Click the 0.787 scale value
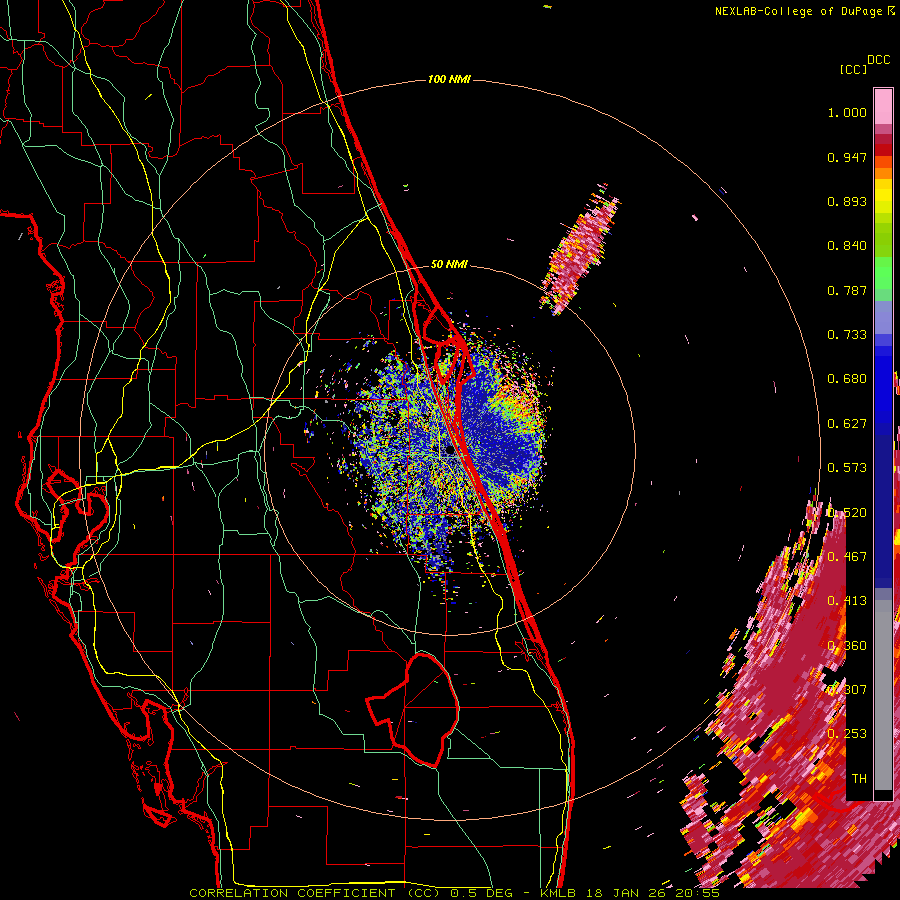The height and width of the screenshot is (900, 900). point(847,290)
